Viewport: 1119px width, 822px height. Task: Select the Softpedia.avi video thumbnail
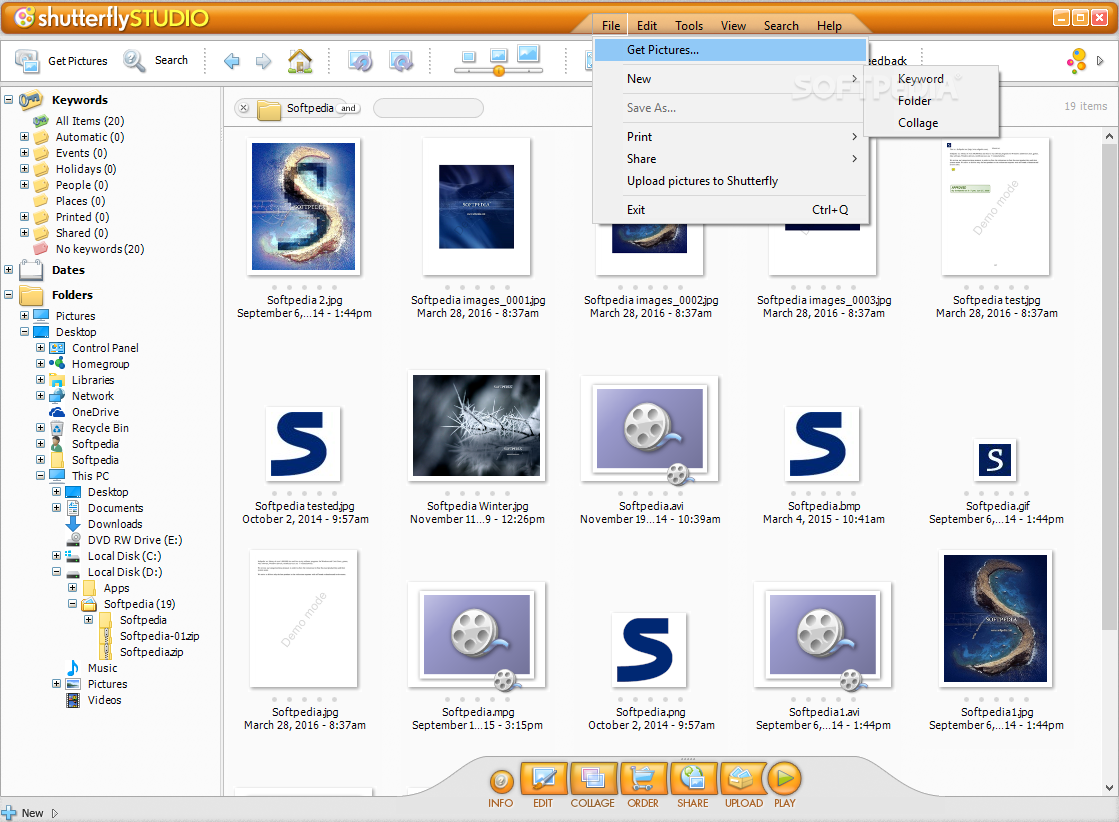click(x=649, y=430)
